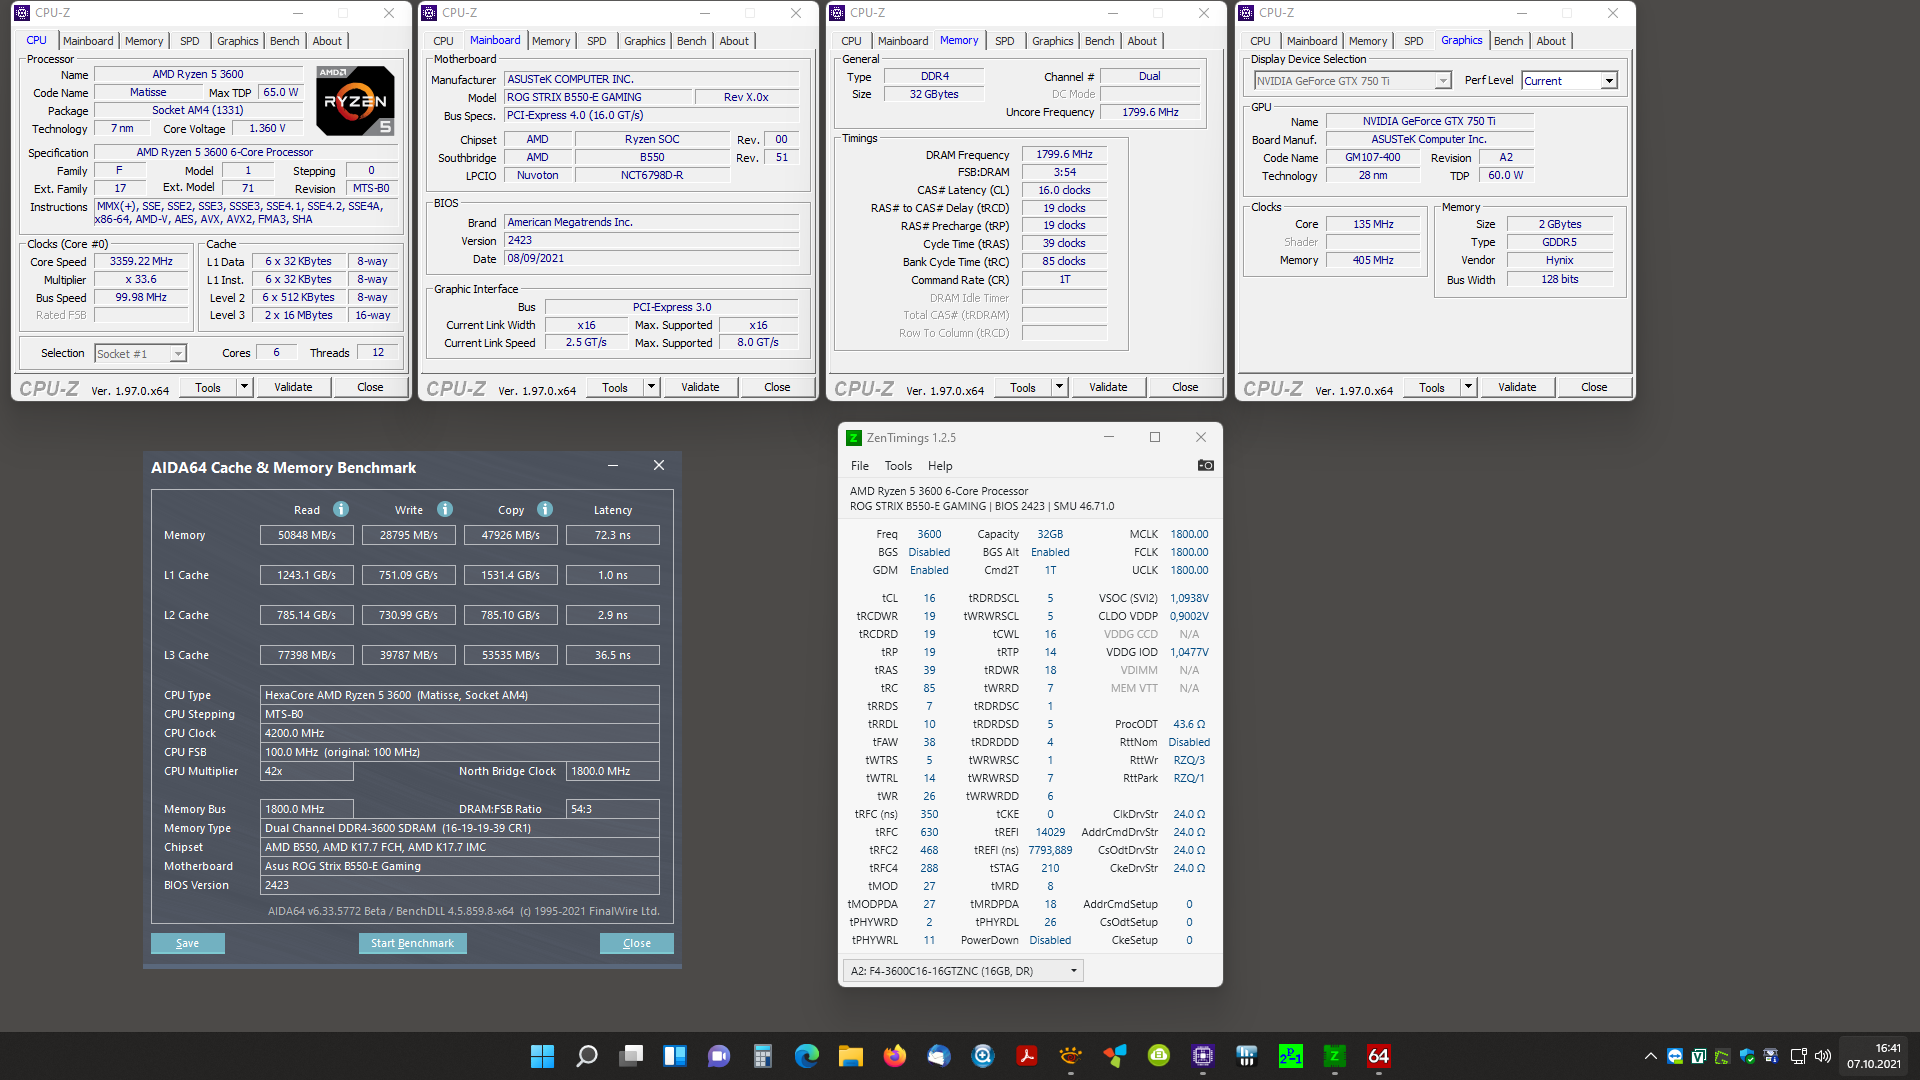Open Microsoft Edge from taskbar

(806, 1056)
